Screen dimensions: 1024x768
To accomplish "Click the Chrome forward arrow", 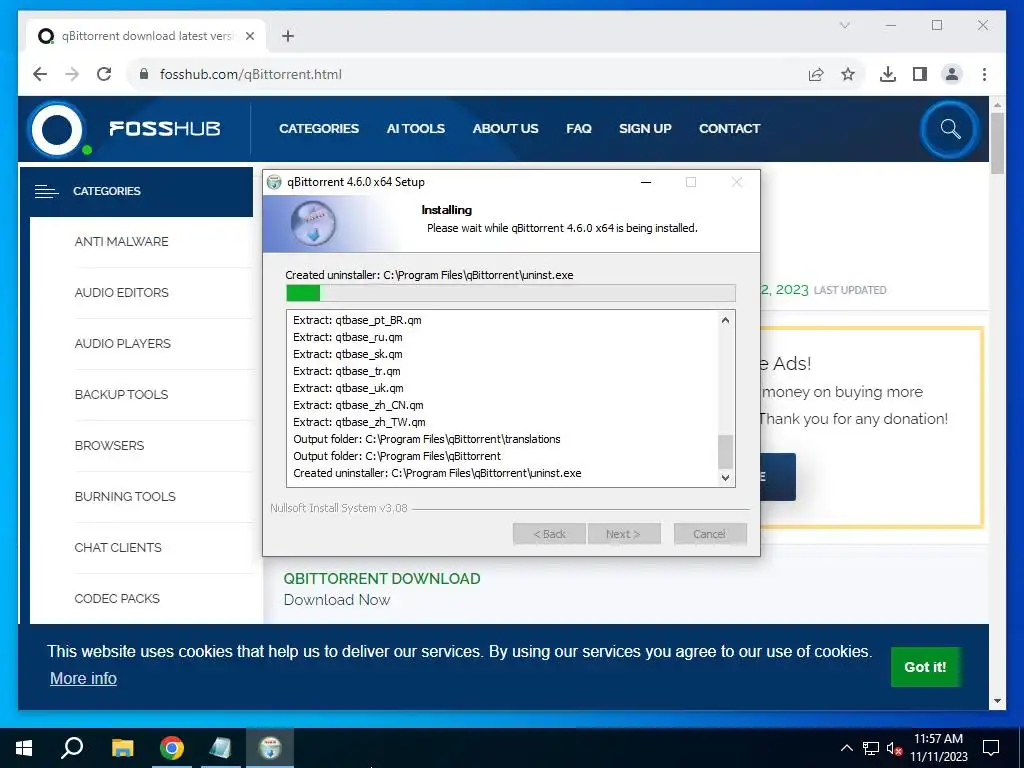I will pyautogui.click(x=72, y=74).
